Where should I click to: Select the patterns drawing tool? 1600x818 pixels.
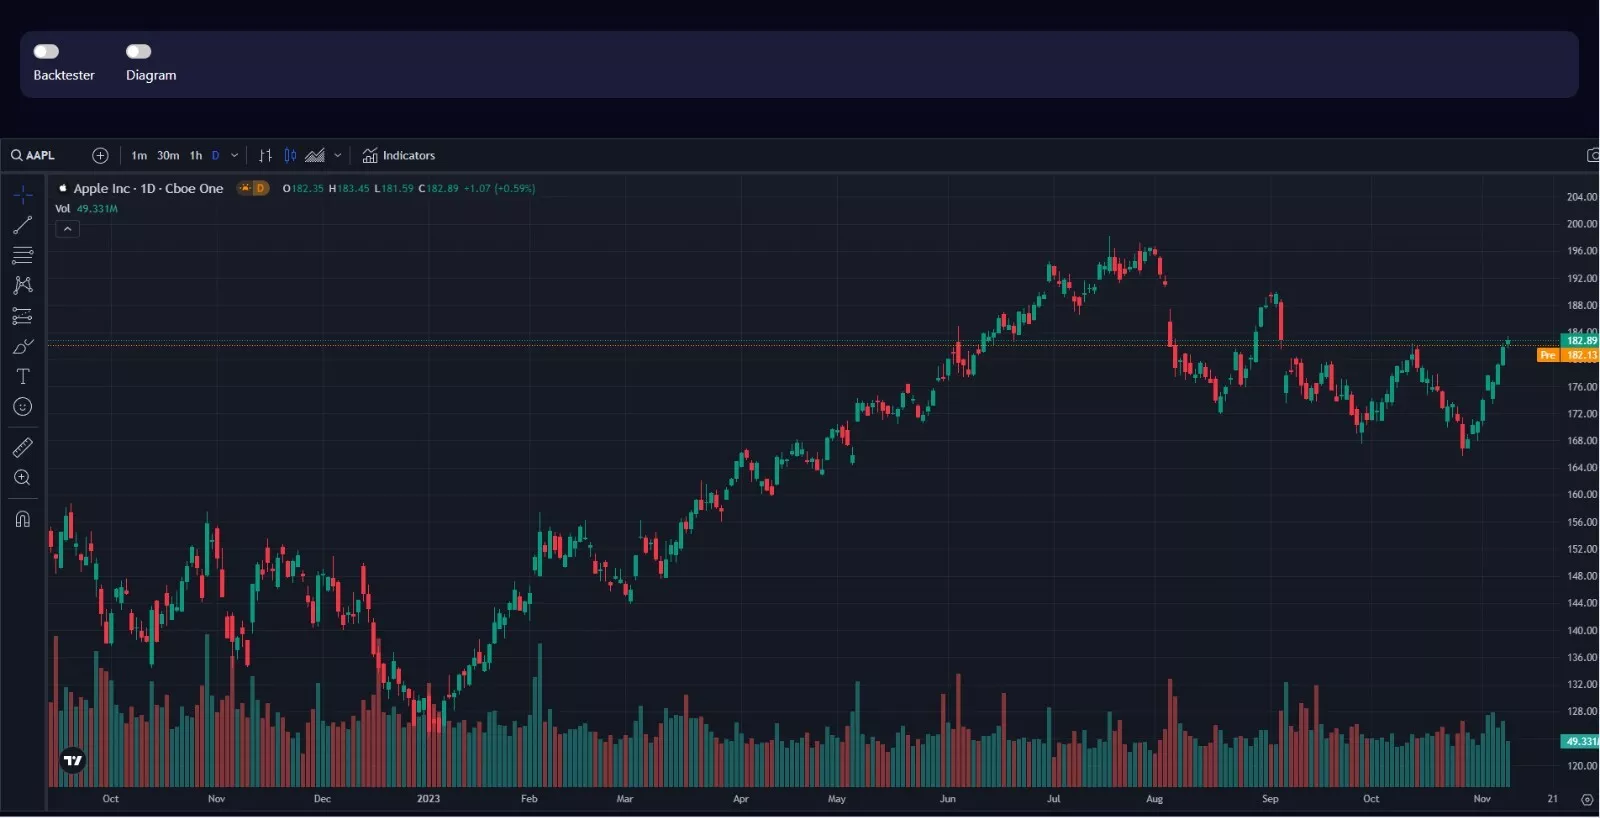coord(23,285)
